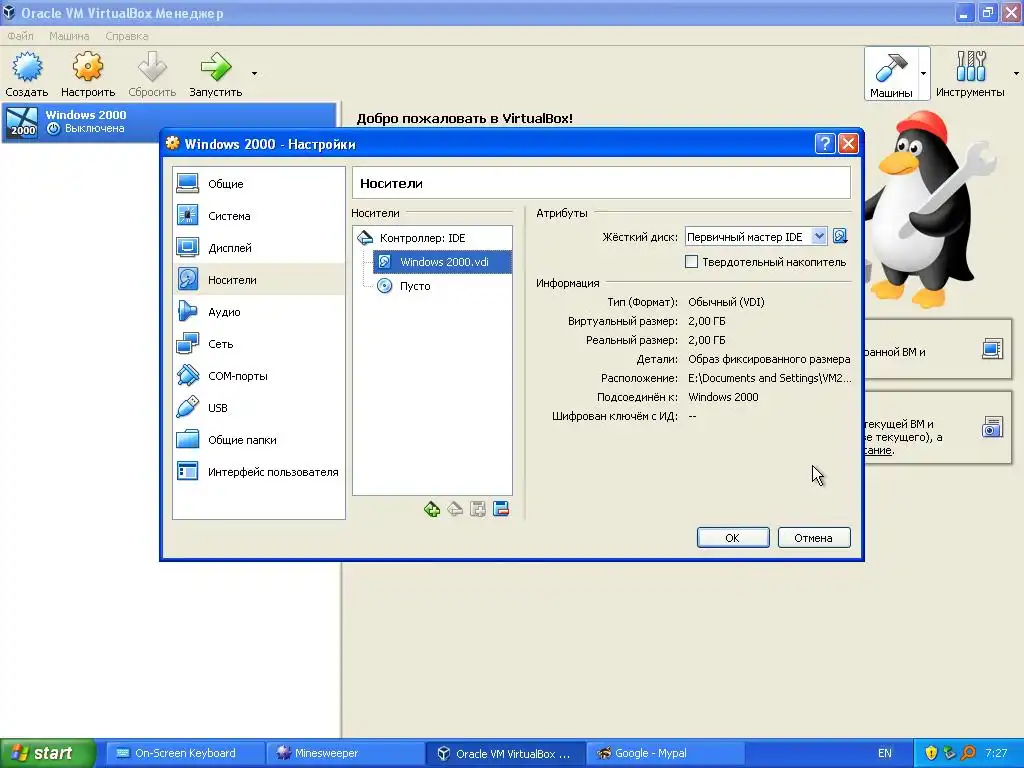1024x768 pixels.
Task: Select the Windows 2000 VM in the machine list
Action: click(170, 121)
